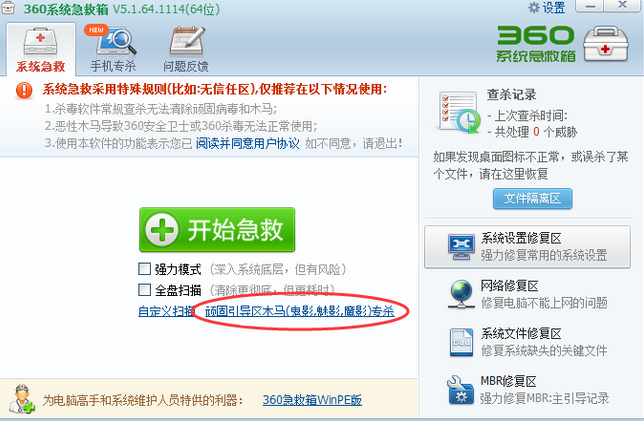Select the 系统文件修复区 DLL icon
The width and height of the screenshot is (644, 421).
pyautogui.click(x=461, y=342)
